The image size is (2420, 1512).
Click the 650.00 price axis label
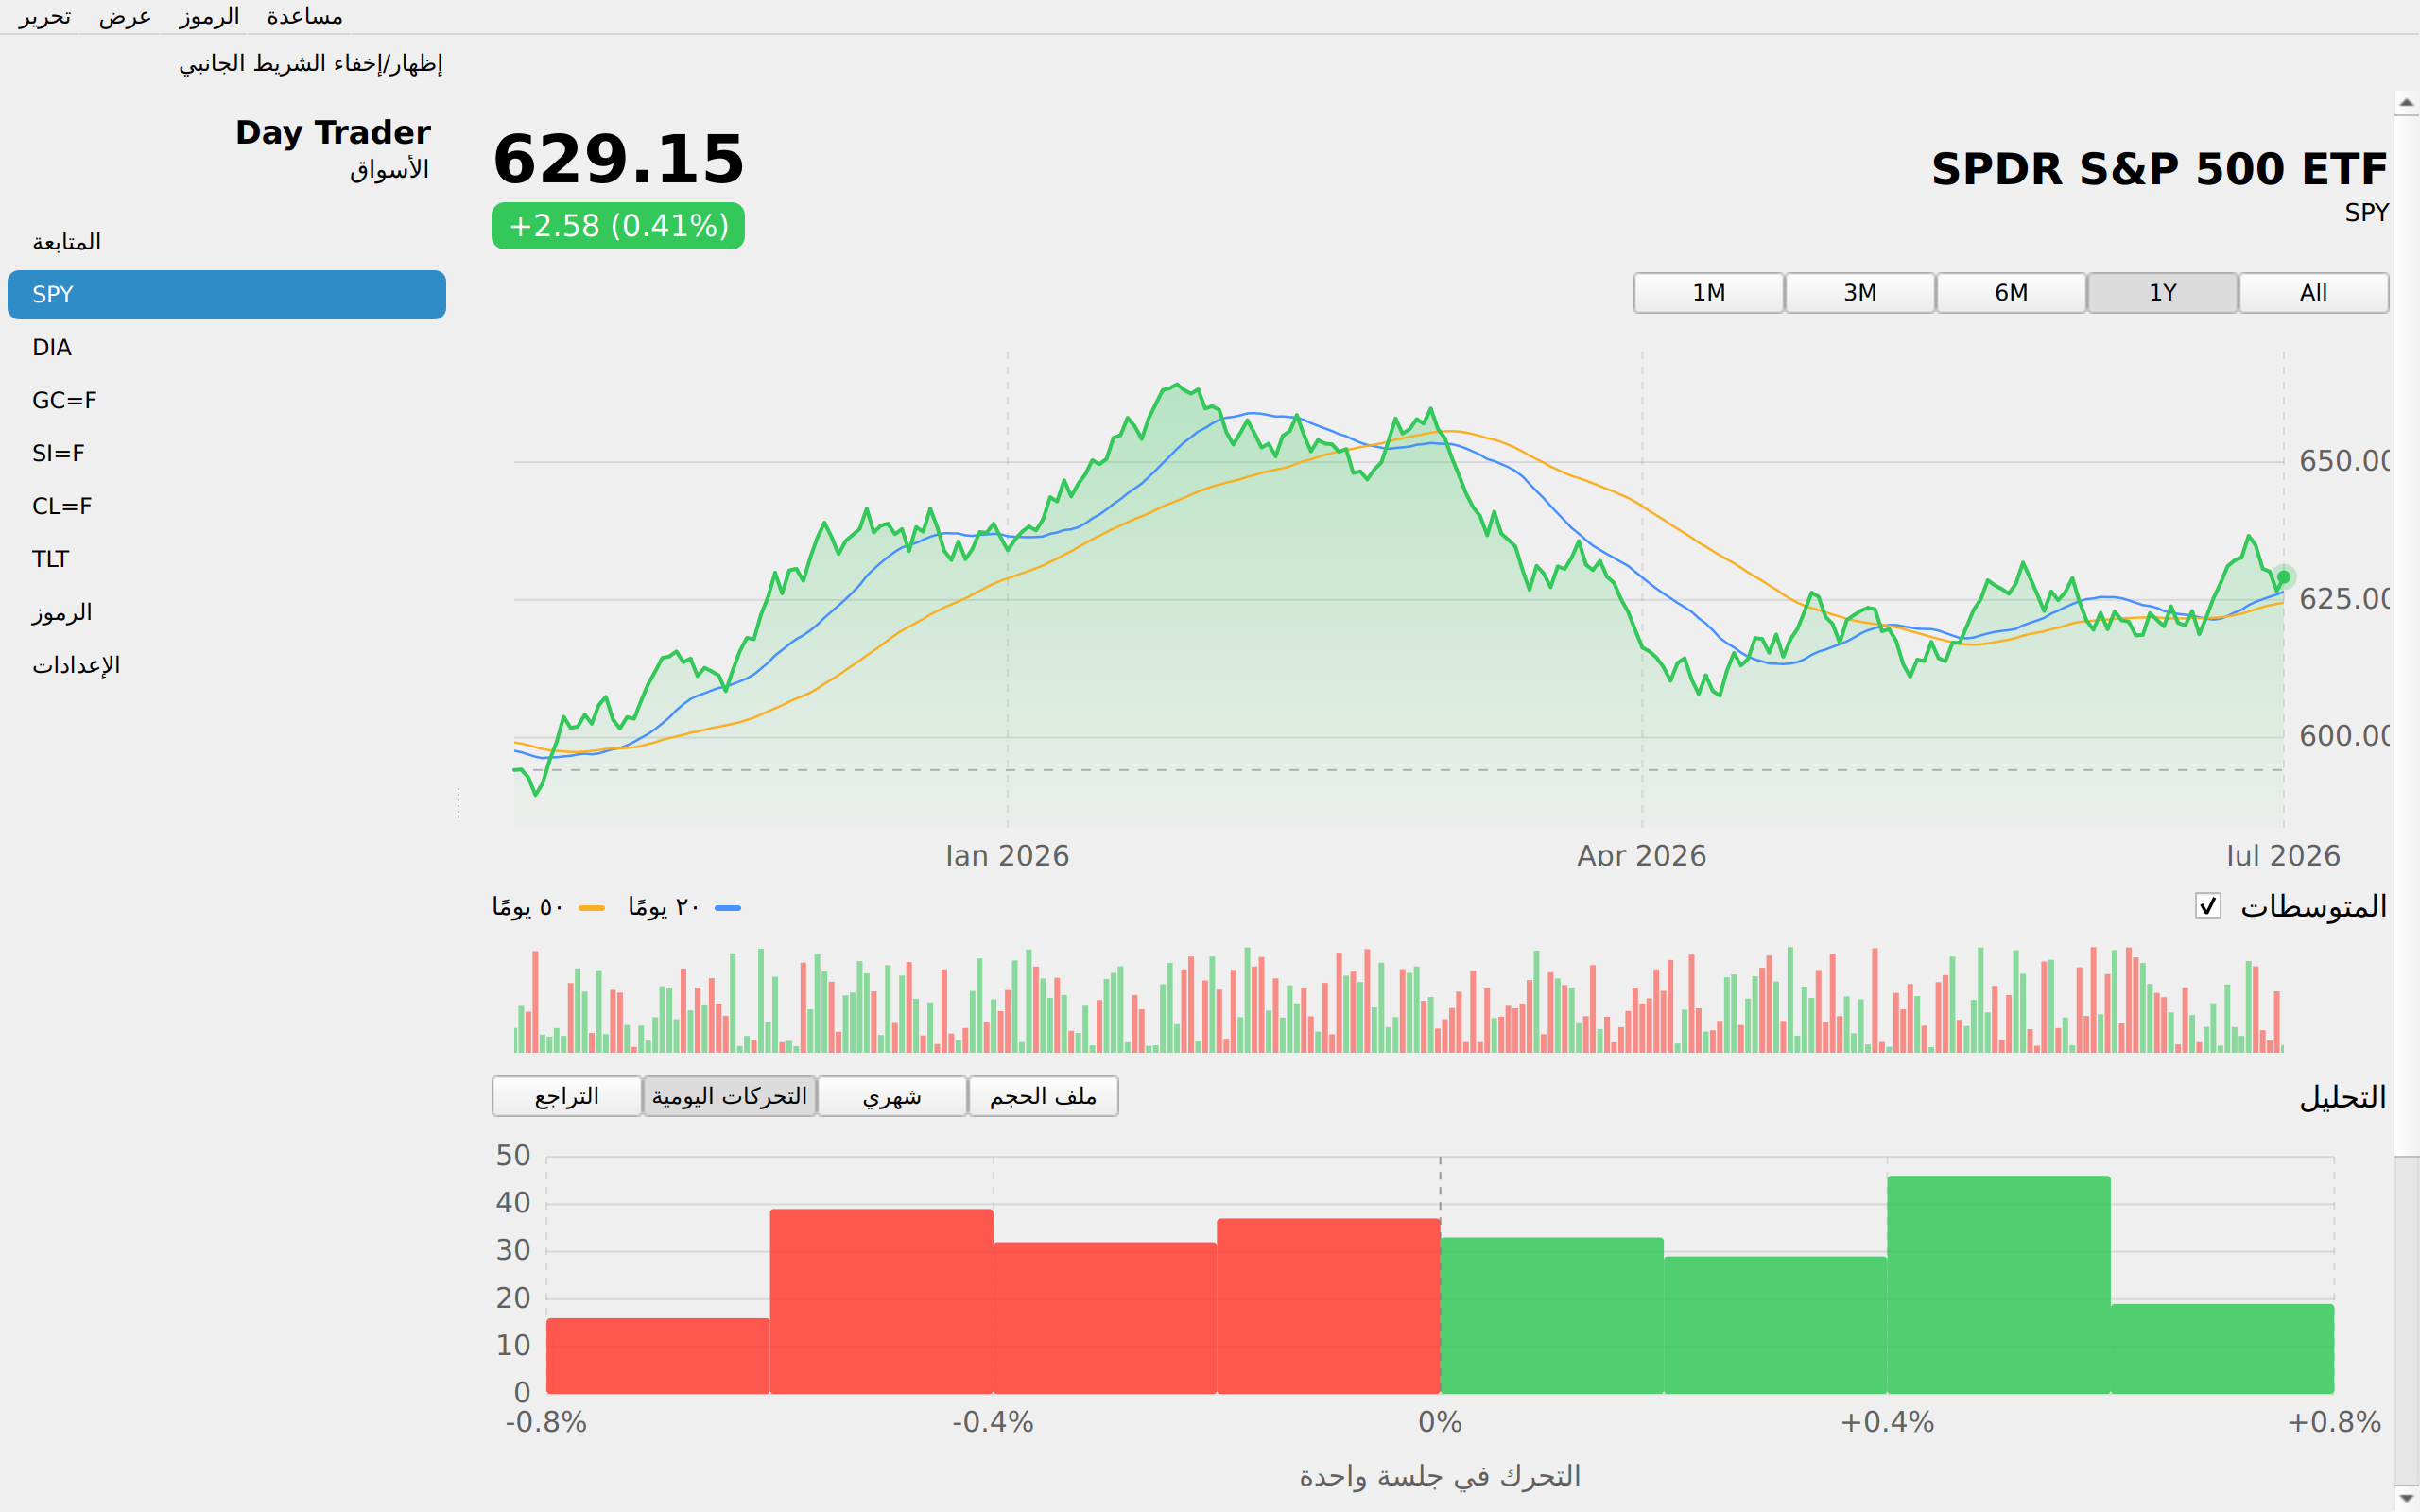click(x=2343, y=461)
